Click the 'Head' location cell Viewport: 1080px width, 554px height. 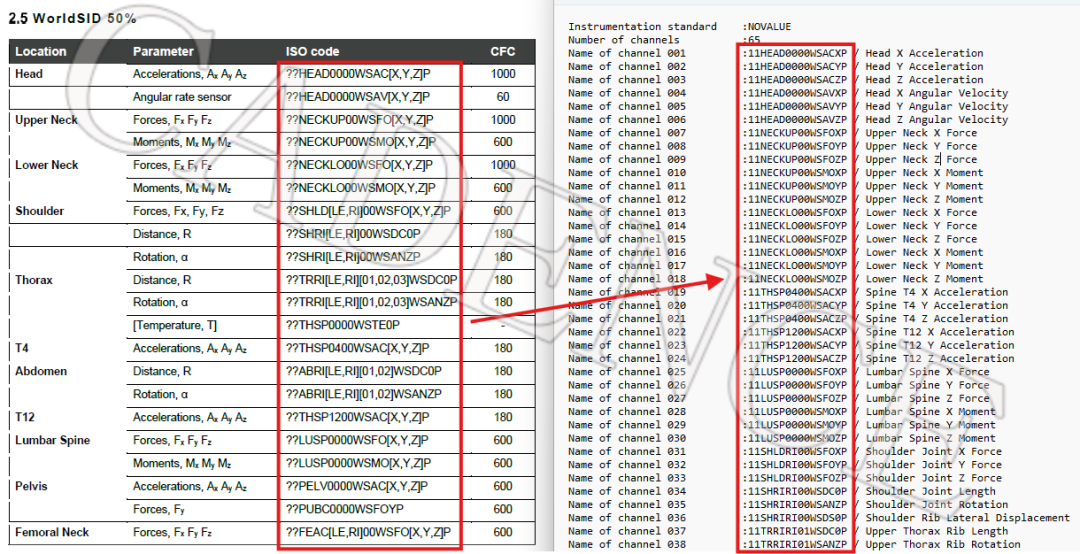tap(29, 74)
